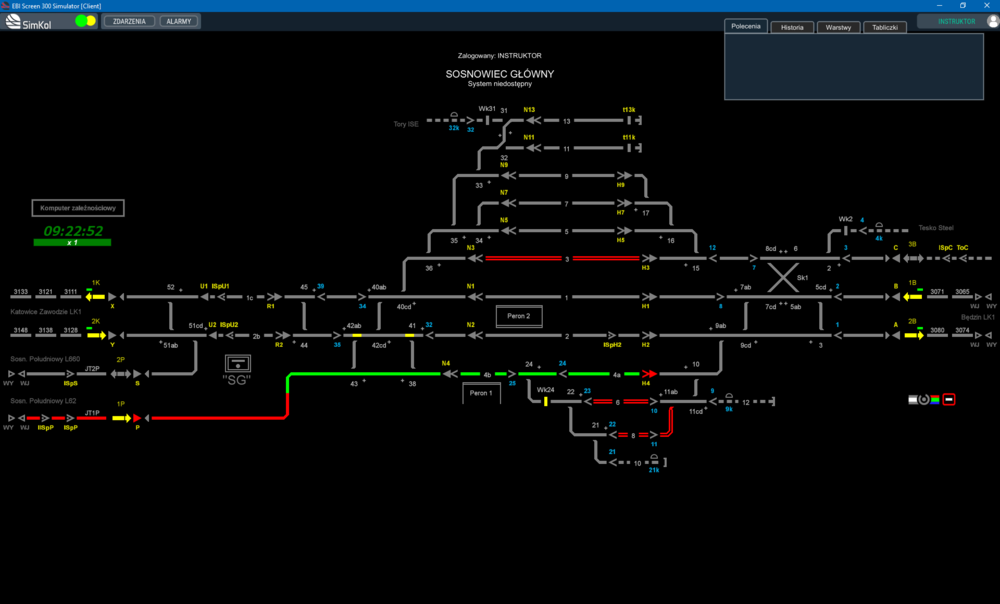1000x604 pixels.
Task: Click the circular indicator beside RGB stripes
Action: [x=923, y=399]
